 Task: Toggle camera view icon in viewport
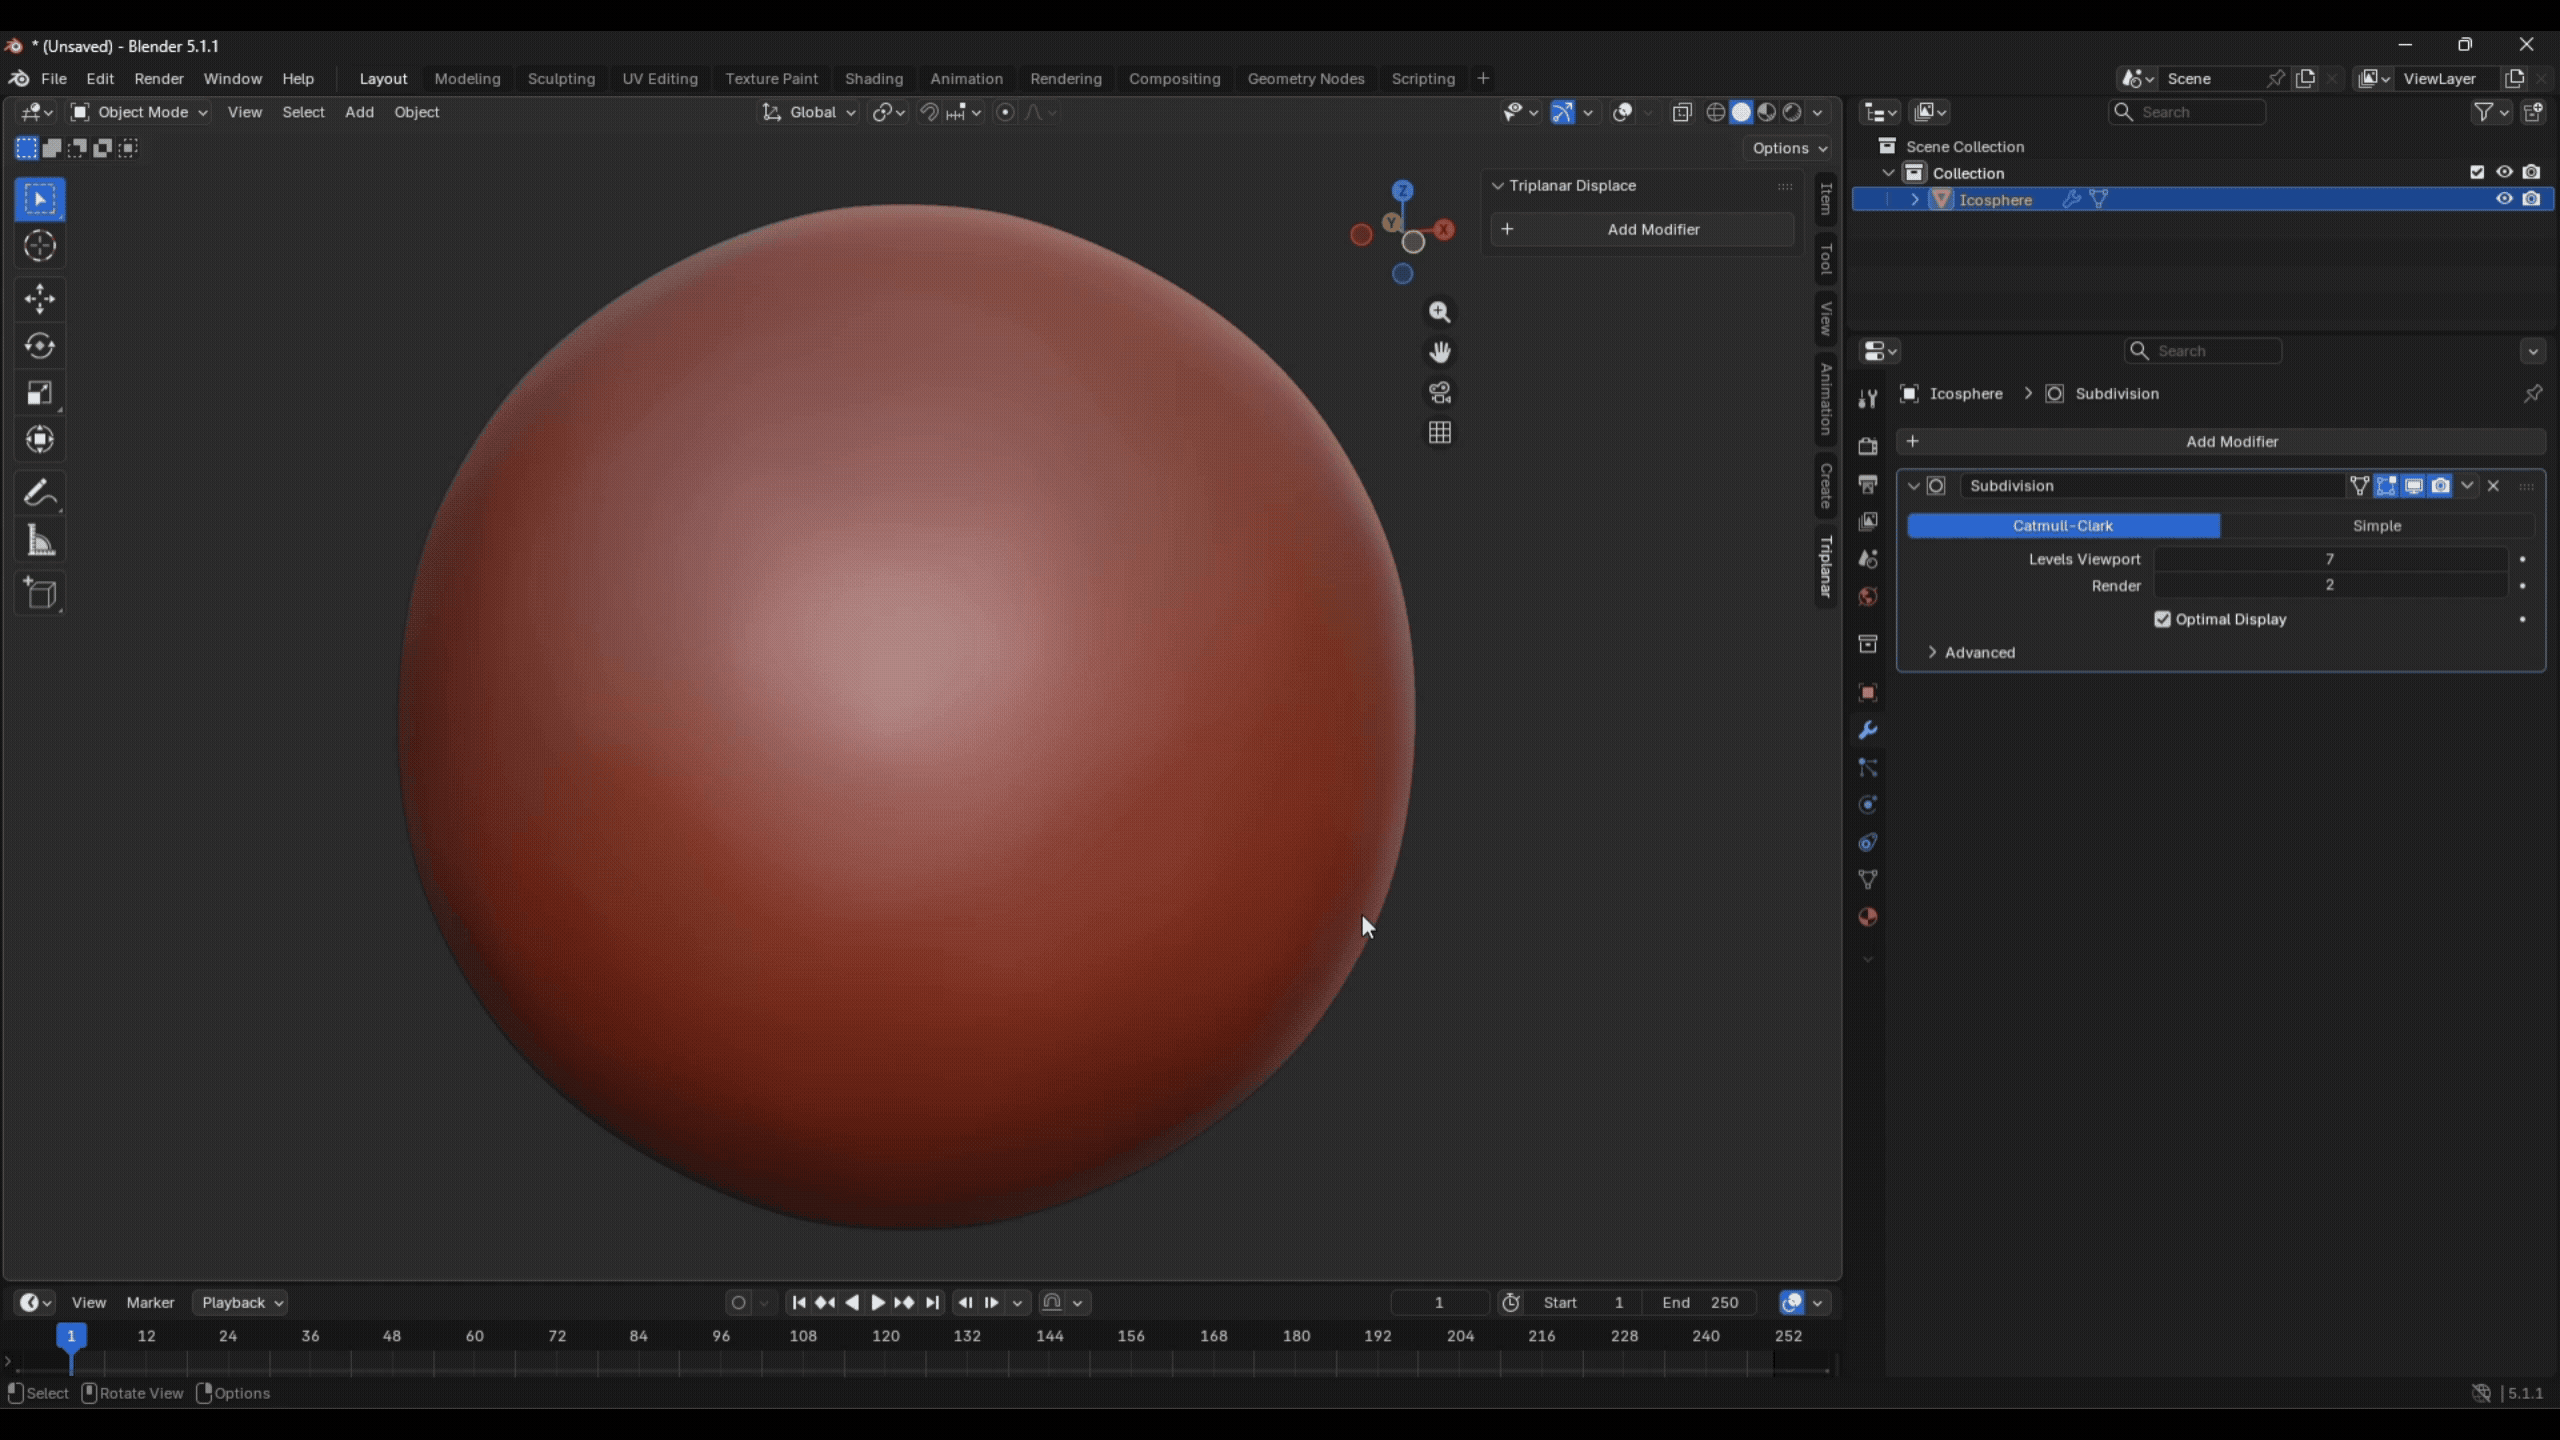click(x=1440, y=393)
